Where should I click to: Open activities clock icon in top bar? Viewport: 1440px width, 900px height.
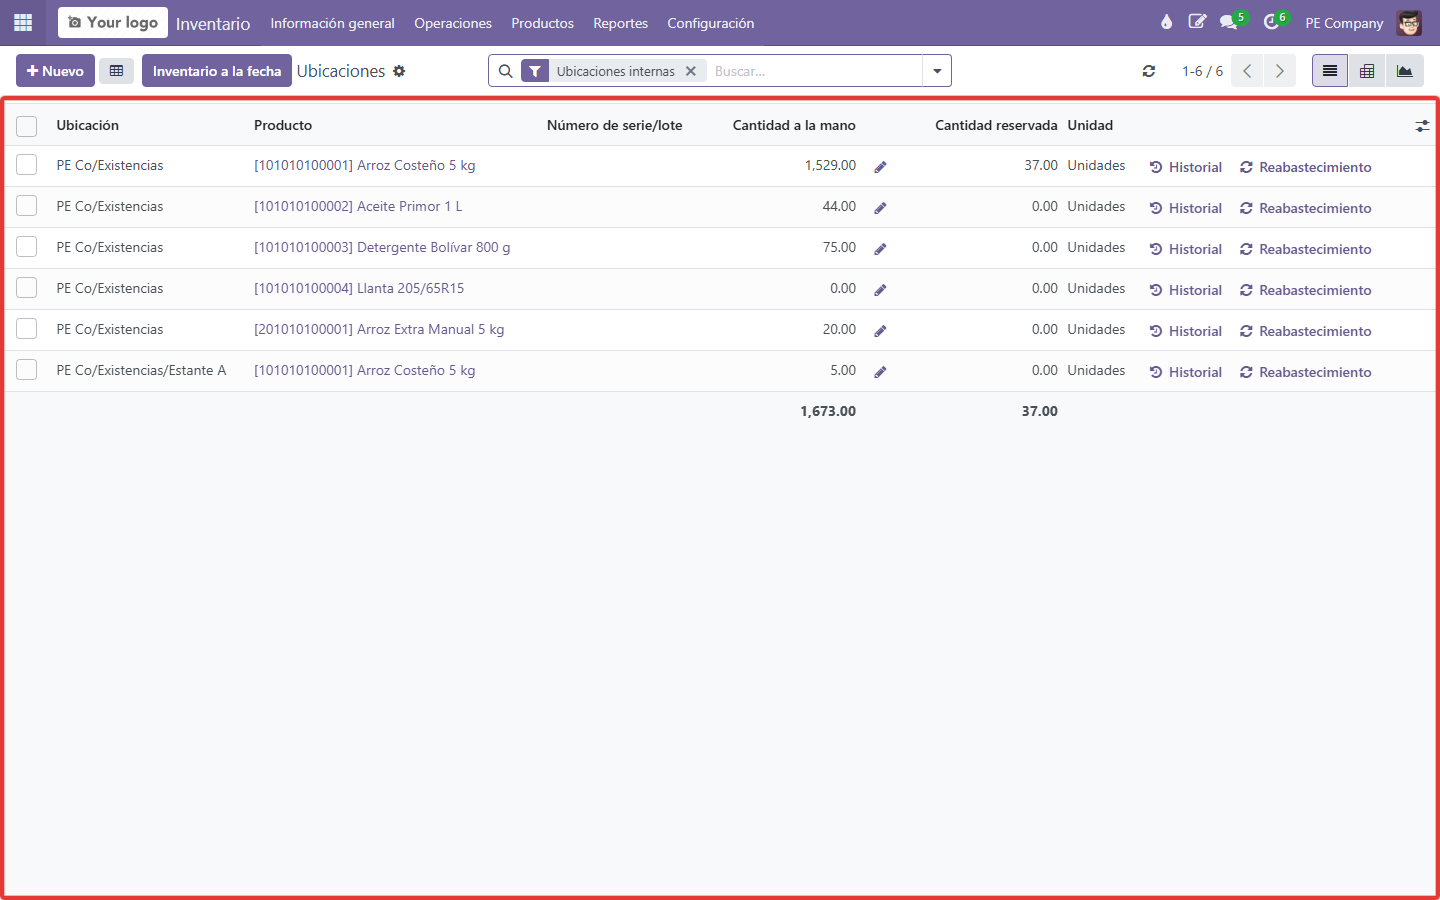coord(1271,22)
